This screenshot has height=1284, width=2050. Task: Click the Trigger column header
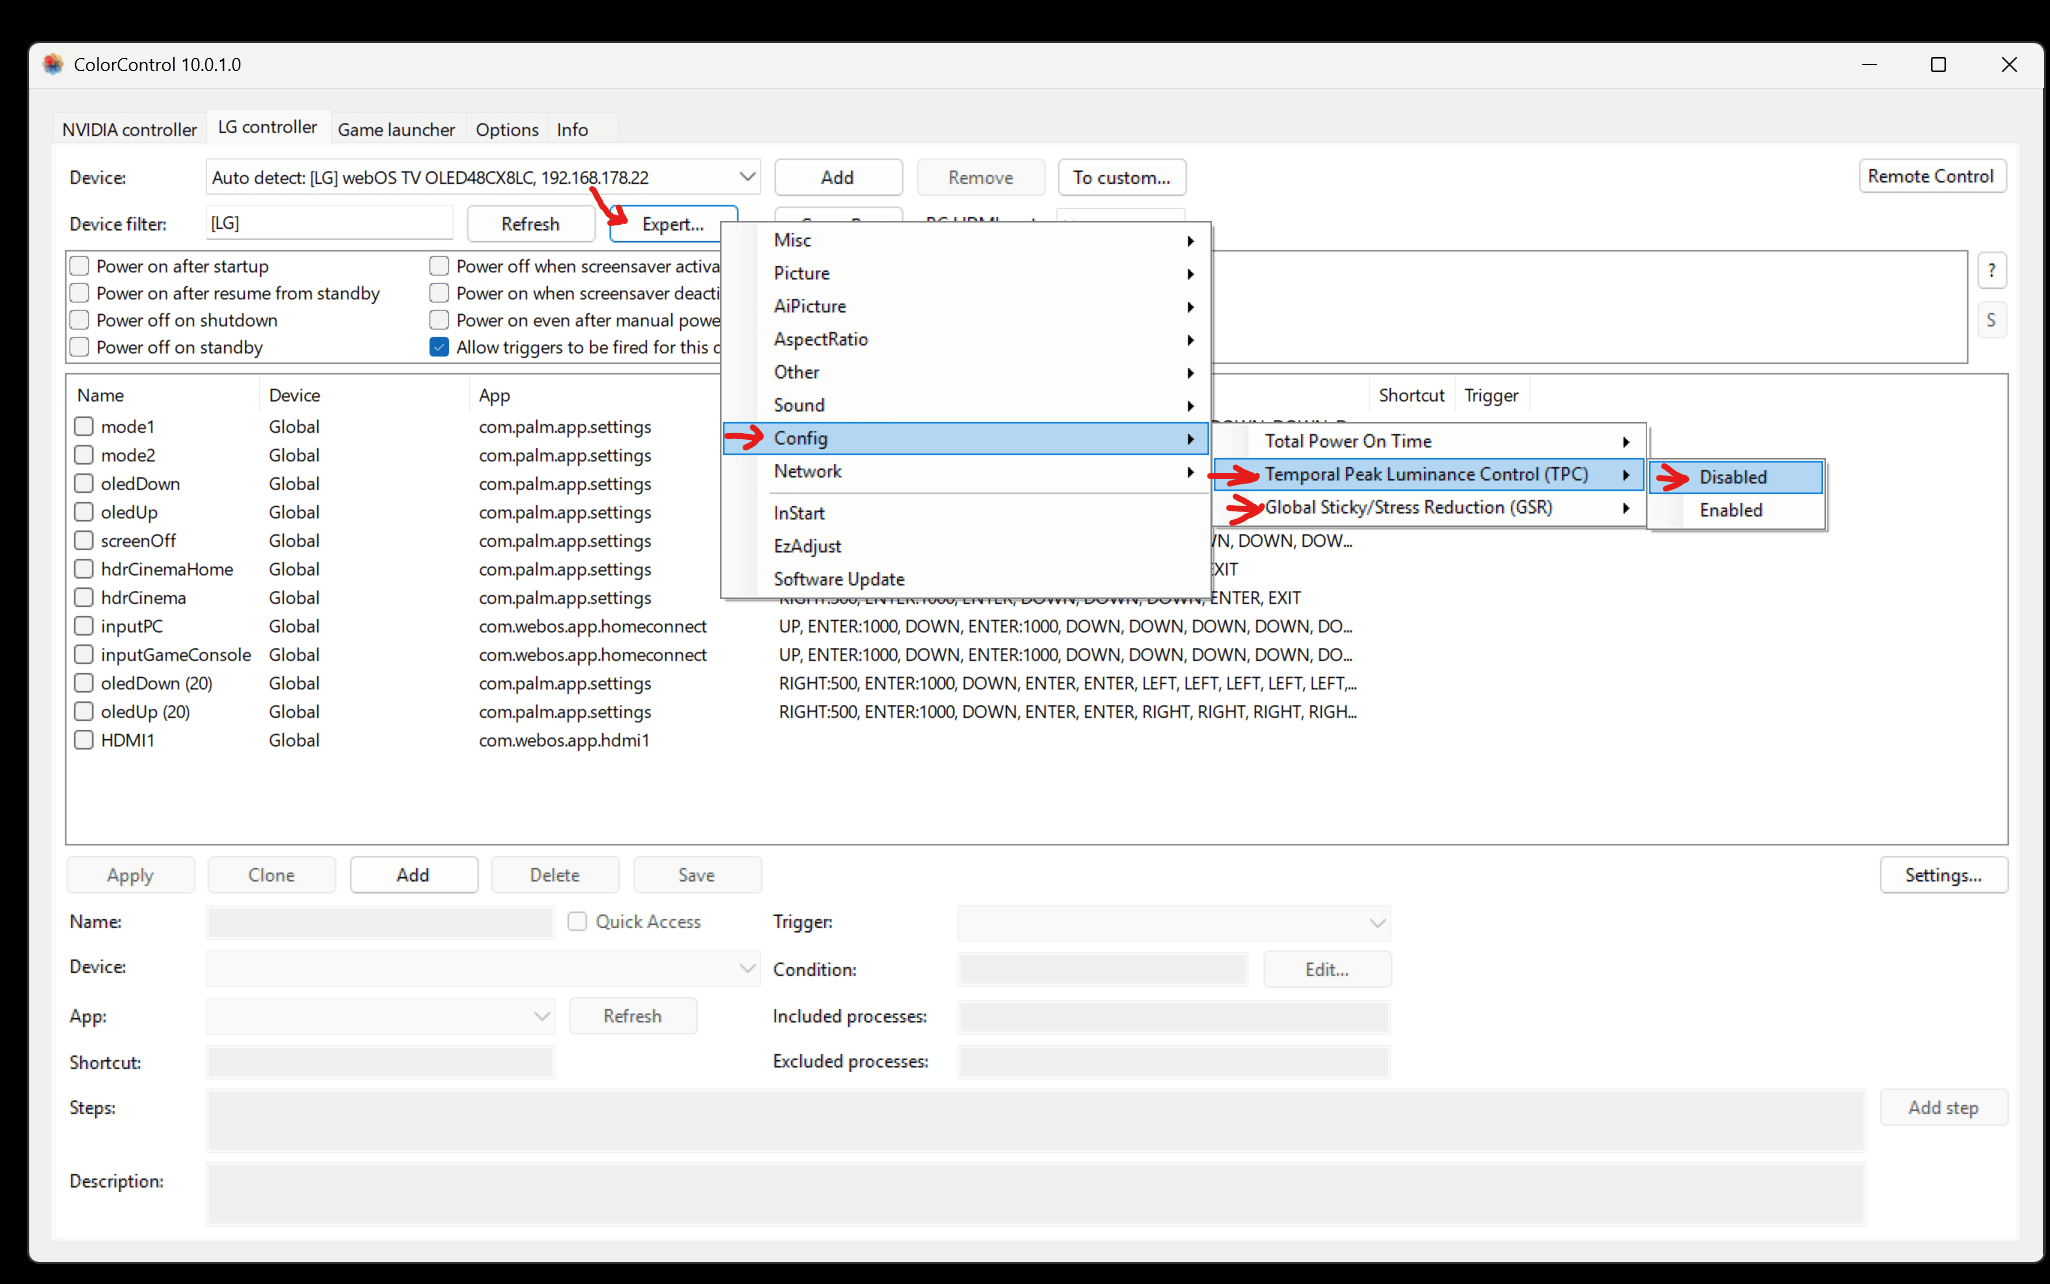click(1491, 395)
